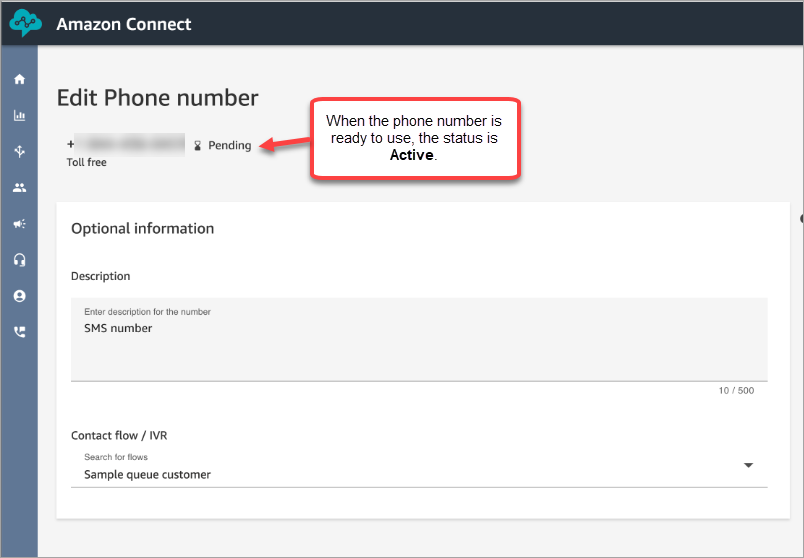Viewport: 804px width, 558px height.
Task: Click the Toll free number type label
Action: pos(87,162)
